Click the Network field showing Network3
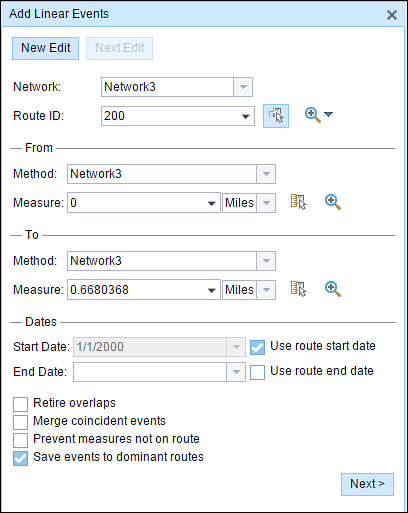Screen dimensions: 408x513 click(167, 87)
